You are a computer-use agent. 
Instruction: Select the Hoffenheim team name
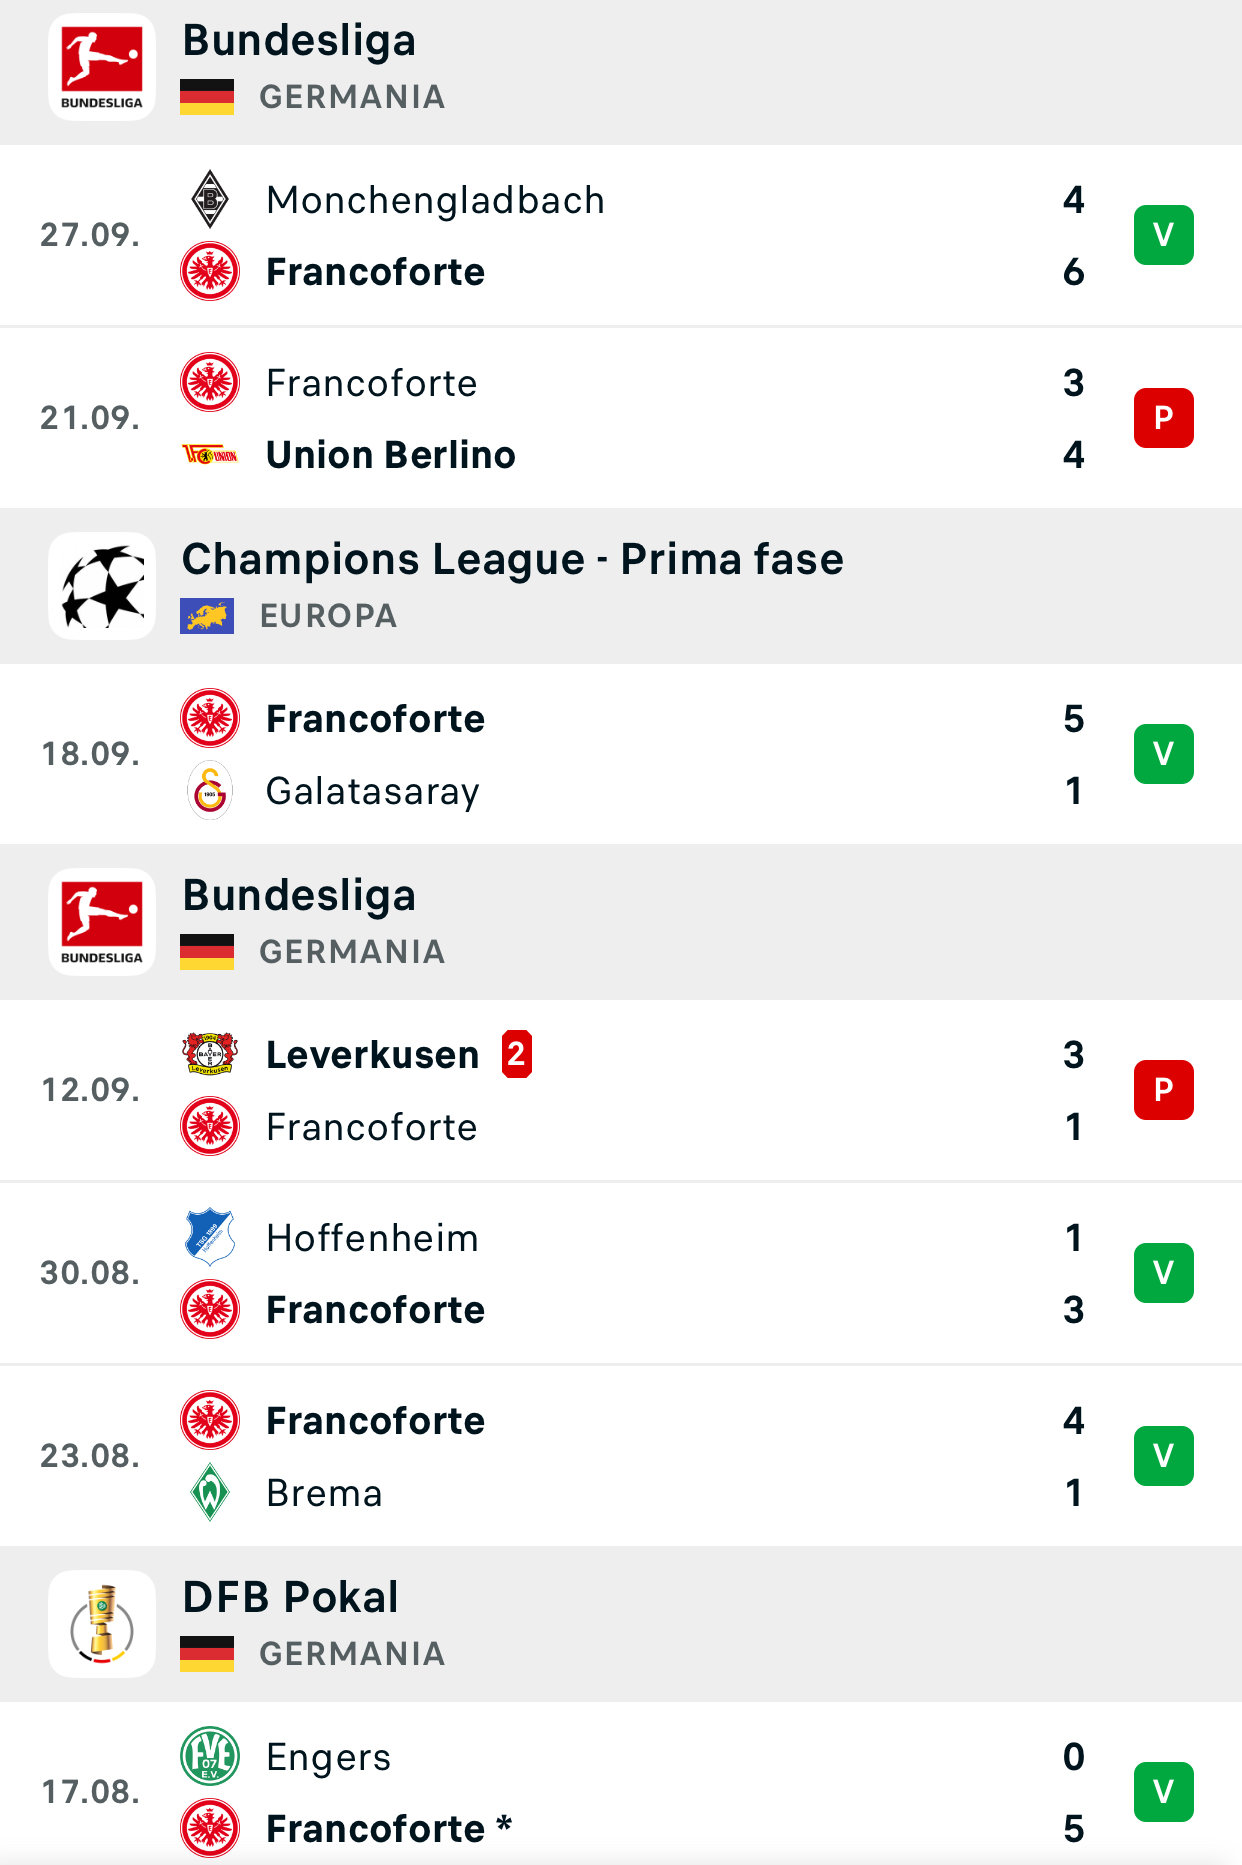click(372, 1238)
